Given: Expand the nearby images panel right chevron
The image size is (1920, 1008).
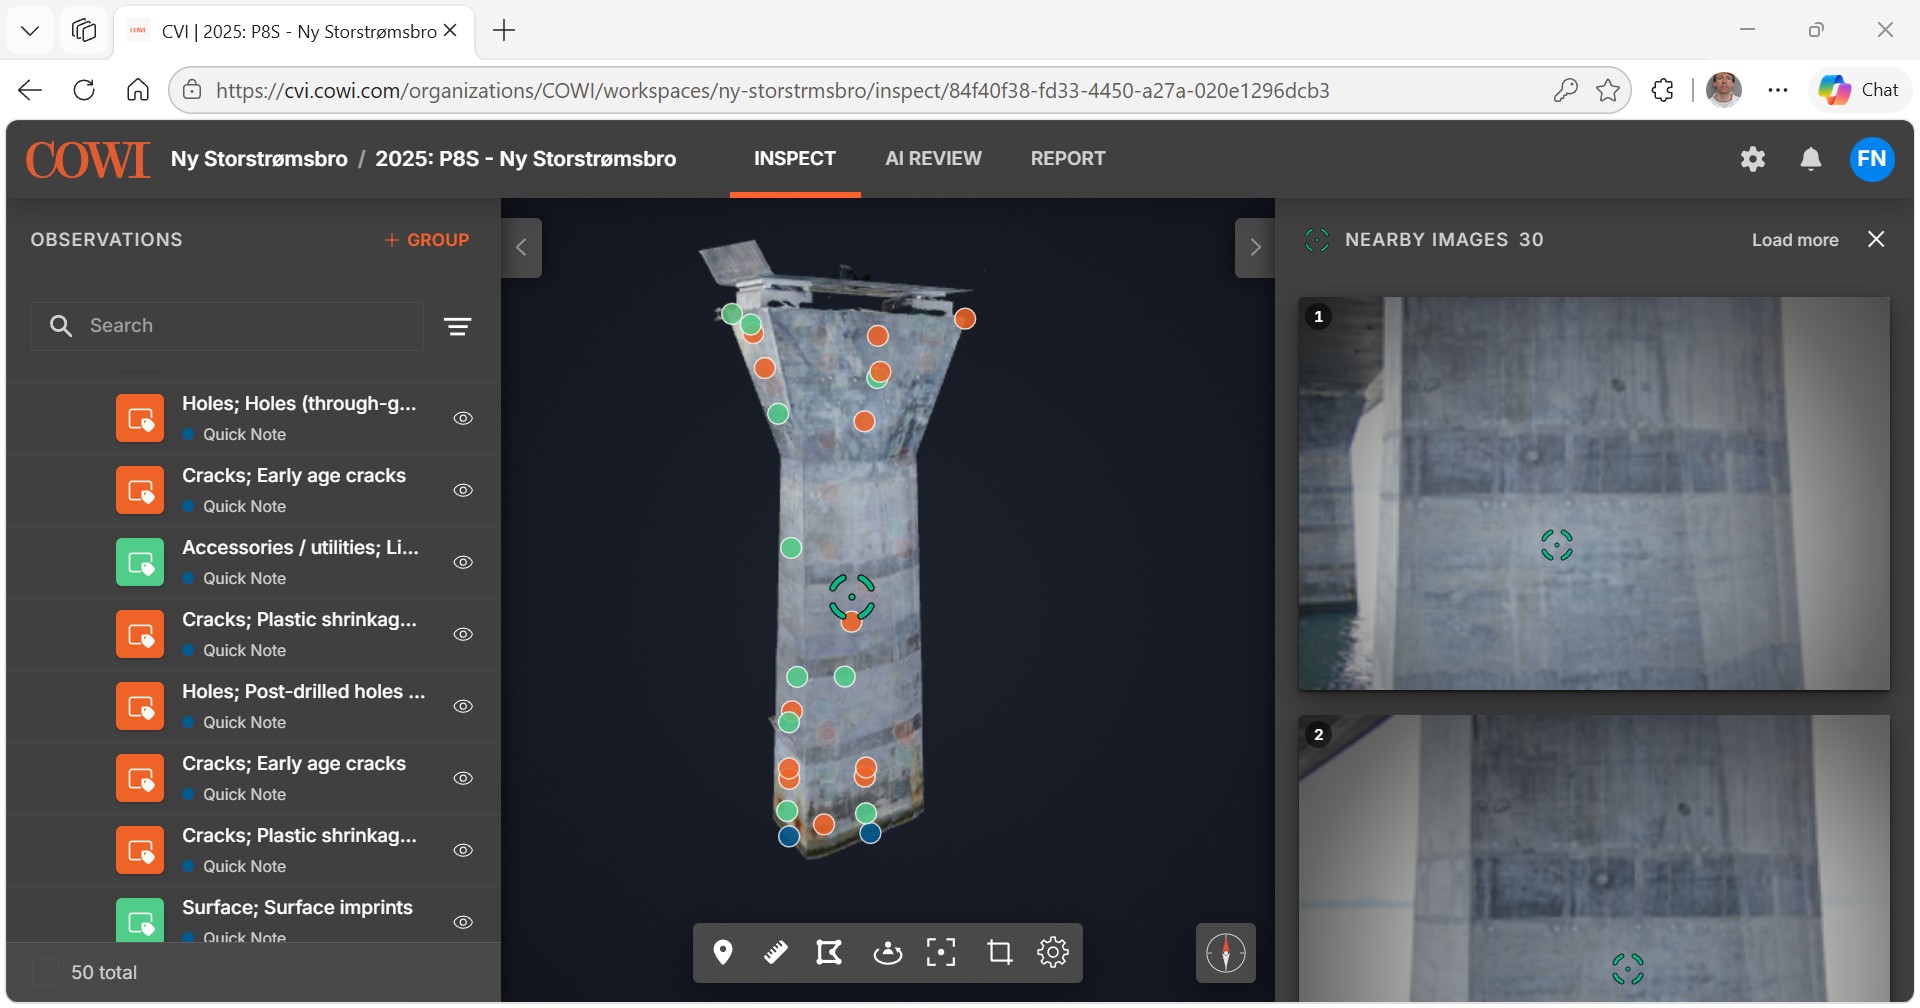Looking at the screenshot, I should click(x=1255, y=248).
